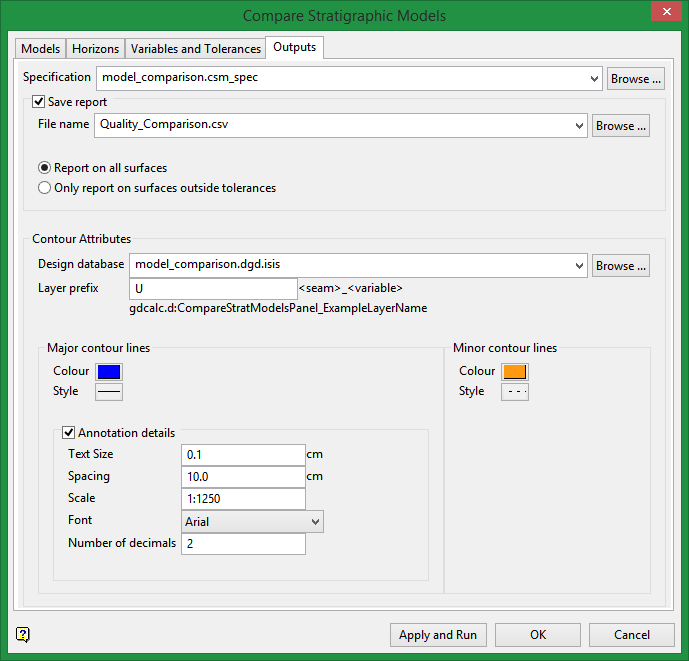Open the Font dropdown showing Arial
Image resolution: width=689 pixels, height=661 pixels.
pyautogui.click(x=315, y=521)
